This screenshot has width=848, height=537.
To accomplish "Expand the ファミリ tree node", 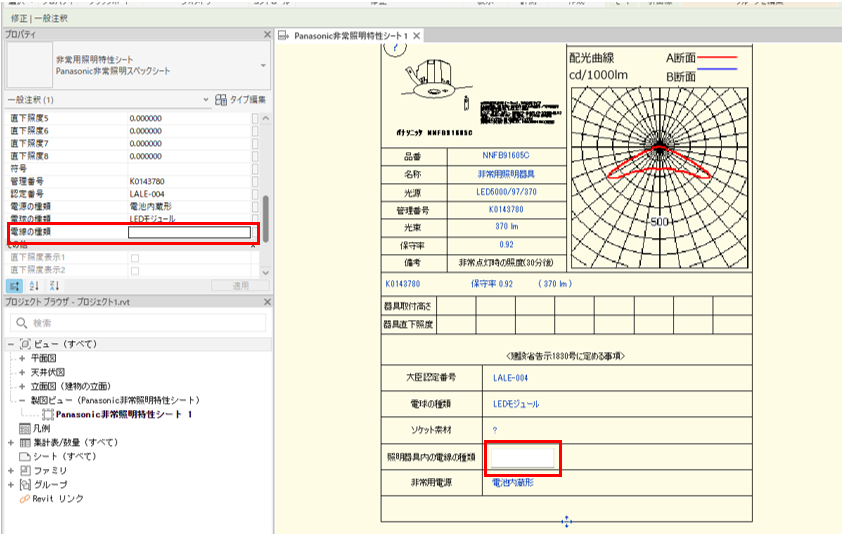I will tap(11, 470).
